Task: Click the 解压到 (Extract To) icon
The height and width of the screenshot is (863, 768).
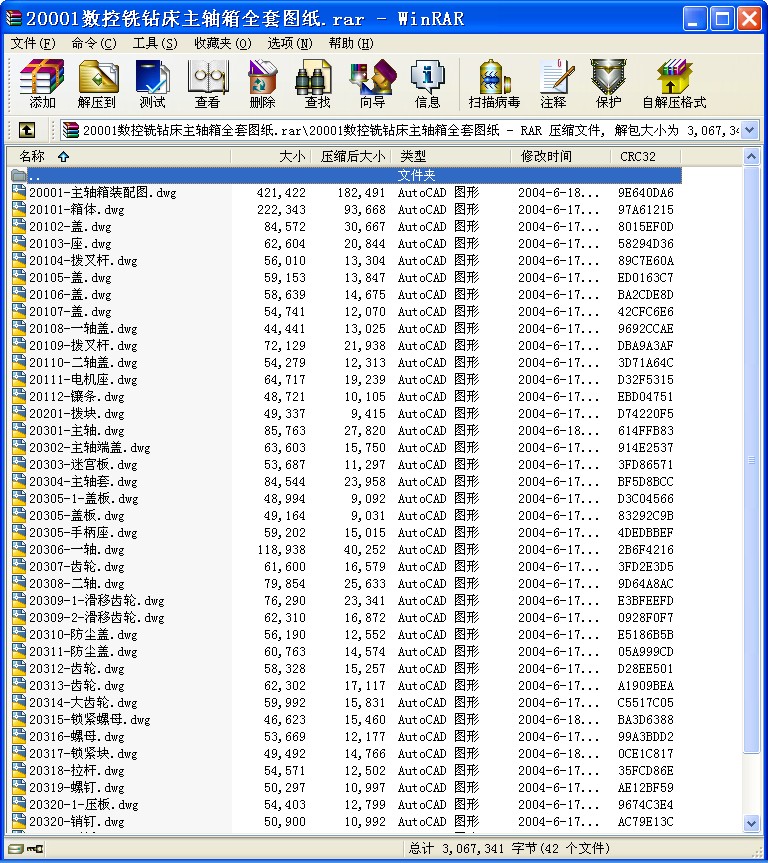Action: 97,84
